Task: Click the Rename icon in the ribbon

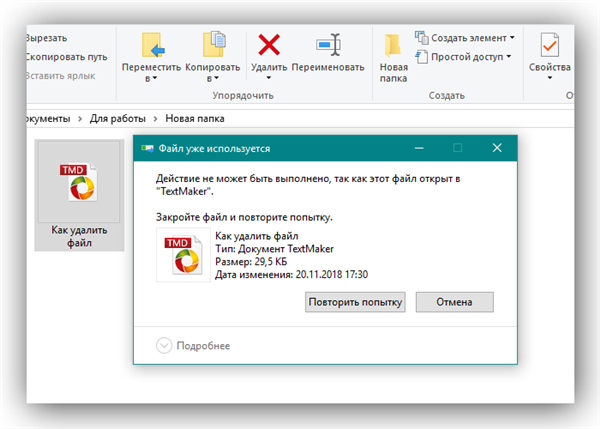Action: point(328,45)
